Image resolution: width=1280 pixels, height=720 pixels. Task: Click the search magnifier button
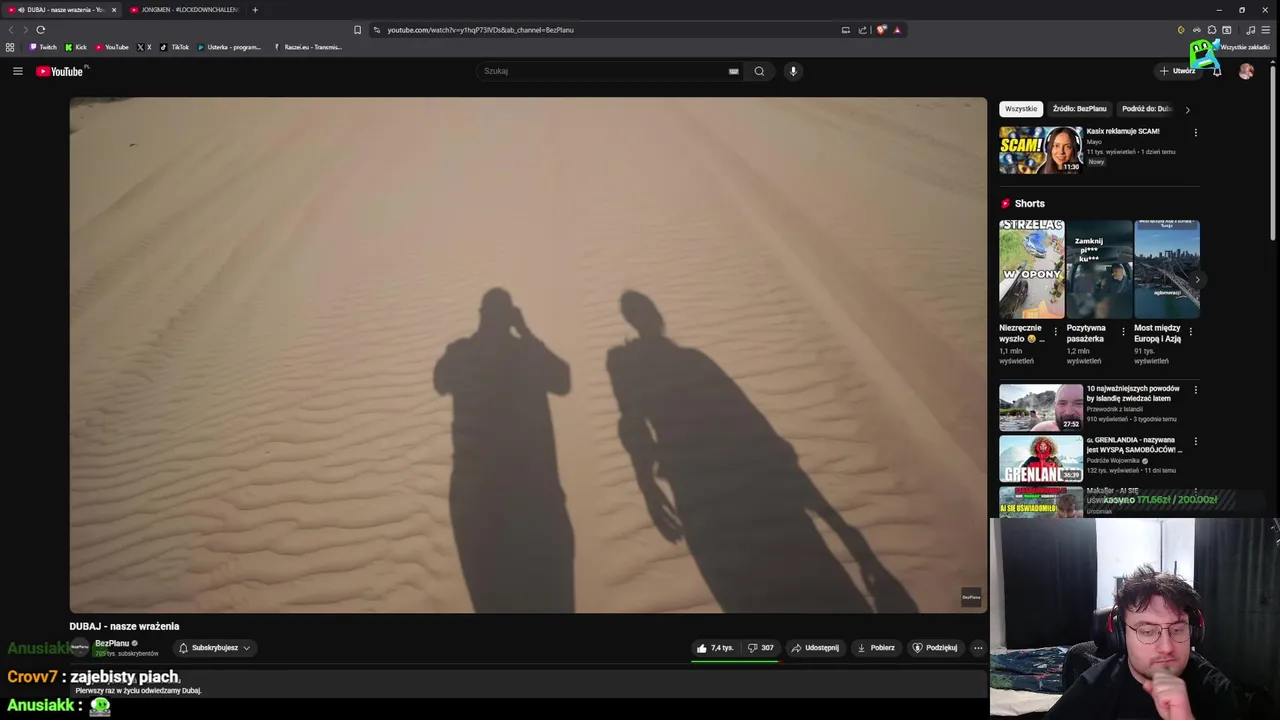[x=759, y=71]
